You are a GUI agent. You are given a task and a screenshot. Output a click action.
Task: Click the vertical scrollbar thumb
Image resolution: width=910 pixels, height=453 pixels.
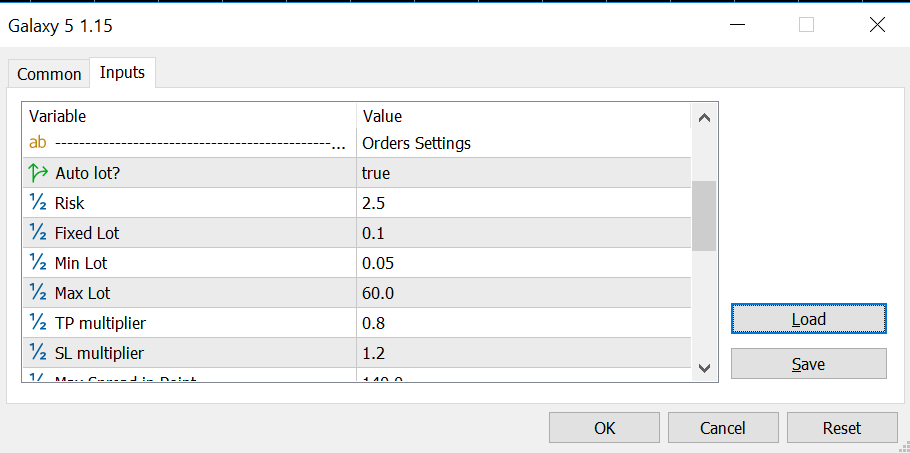point(704,215)
